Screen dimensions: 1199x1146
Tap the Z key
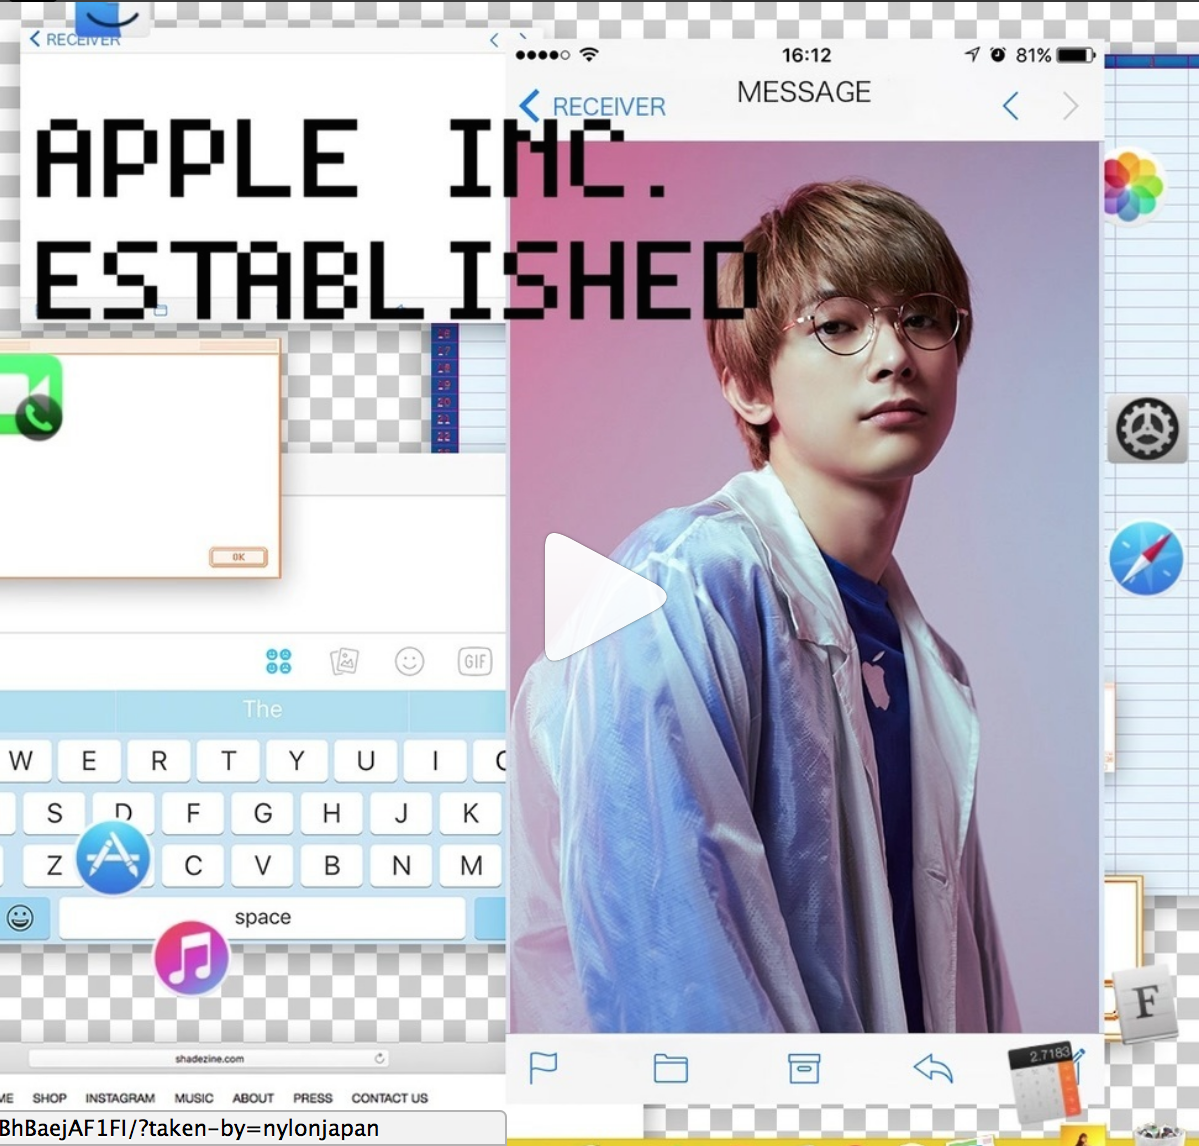pyautogui.click(x=54, y=865)
